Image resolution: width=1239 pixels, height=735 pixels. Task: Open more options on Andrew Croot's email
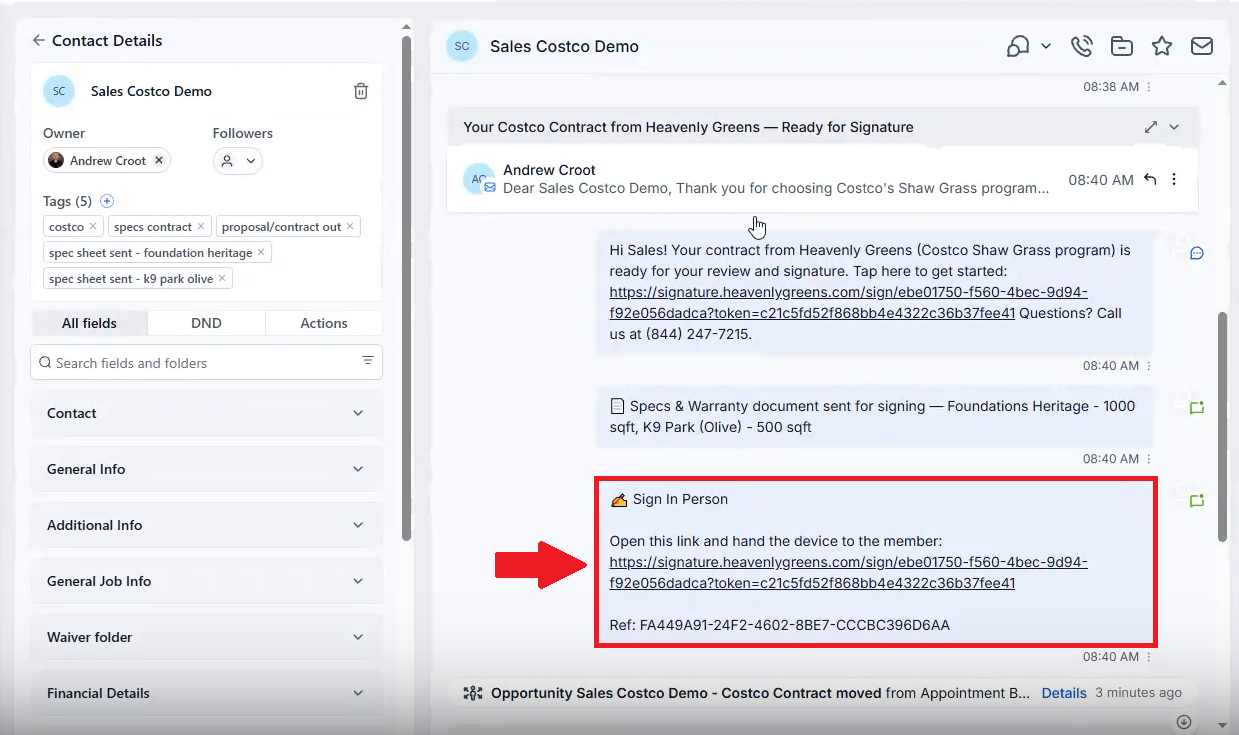pos(1174,180)
